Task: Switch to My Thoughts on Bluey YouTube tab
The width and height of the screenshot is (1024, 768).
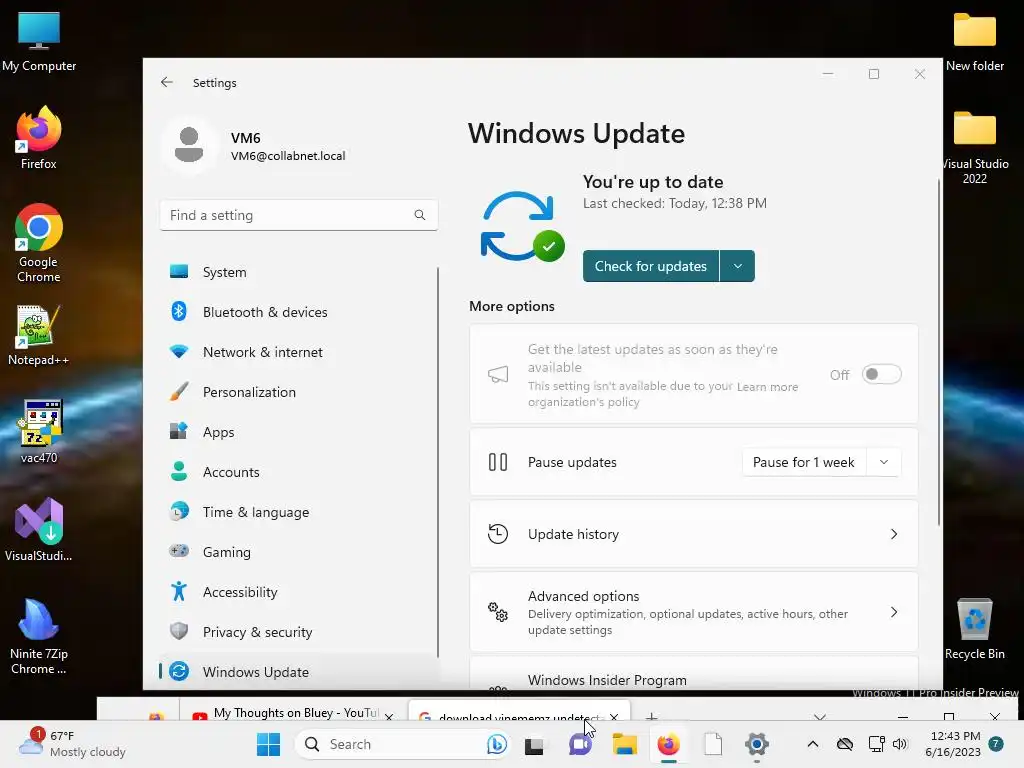Action: (292, 712)
